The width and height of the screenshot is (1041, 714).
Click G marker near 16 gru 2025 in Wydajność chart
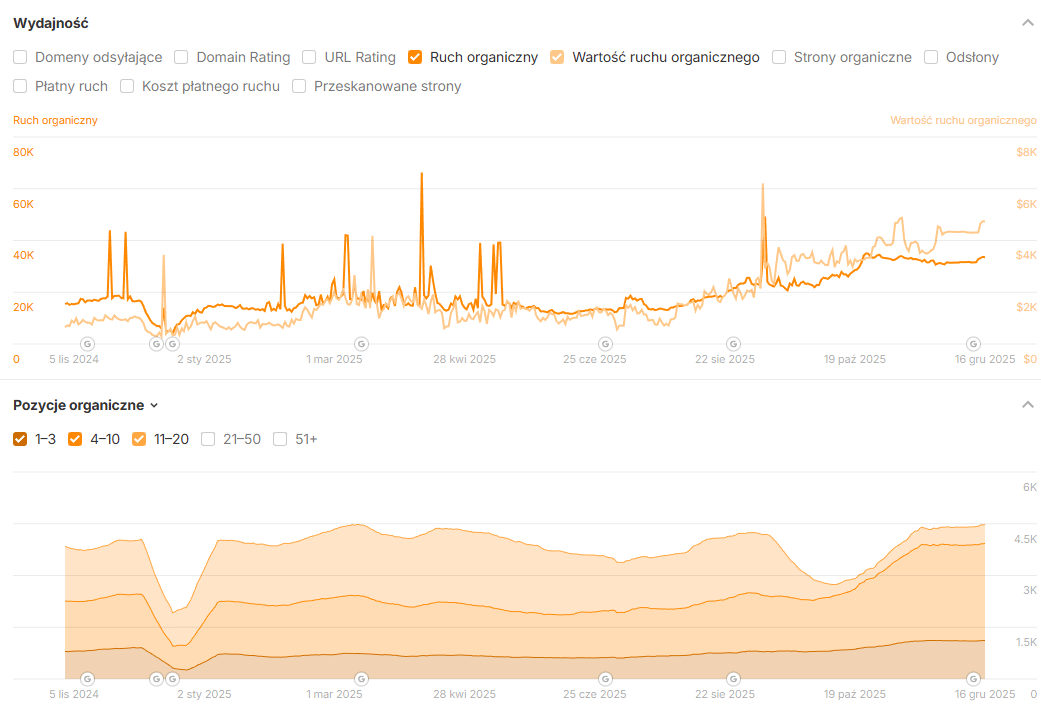[972, 343]
